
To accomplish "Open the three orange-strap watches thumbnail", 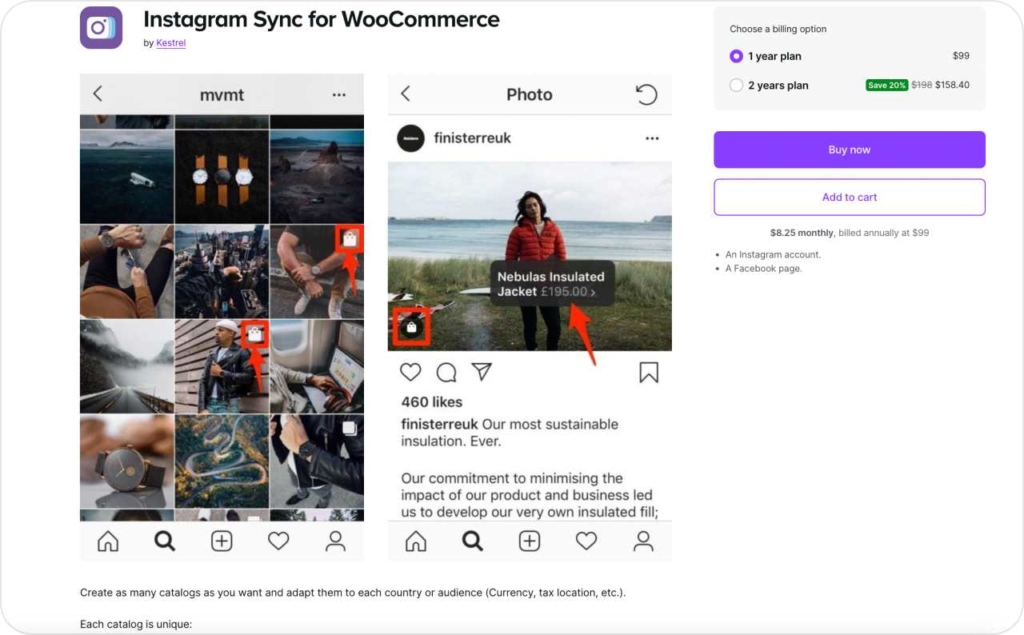I will 221,176.
